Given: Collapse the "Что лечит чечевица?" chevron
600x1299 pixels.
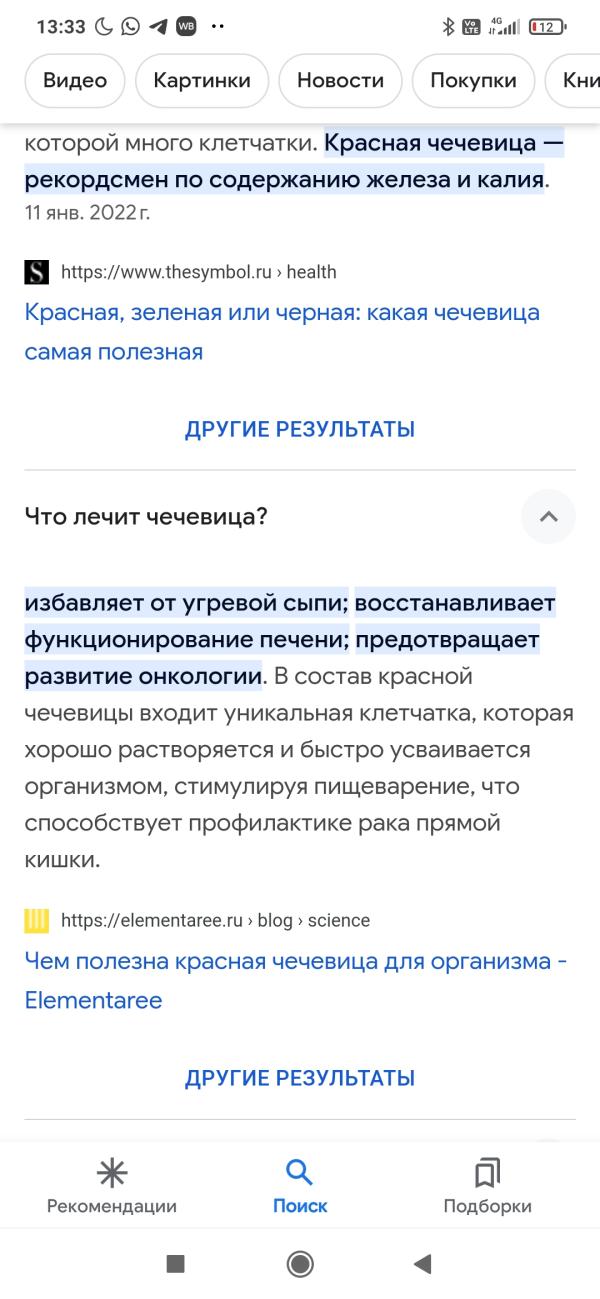Looking at the screenshot, I should pos(548,517).
